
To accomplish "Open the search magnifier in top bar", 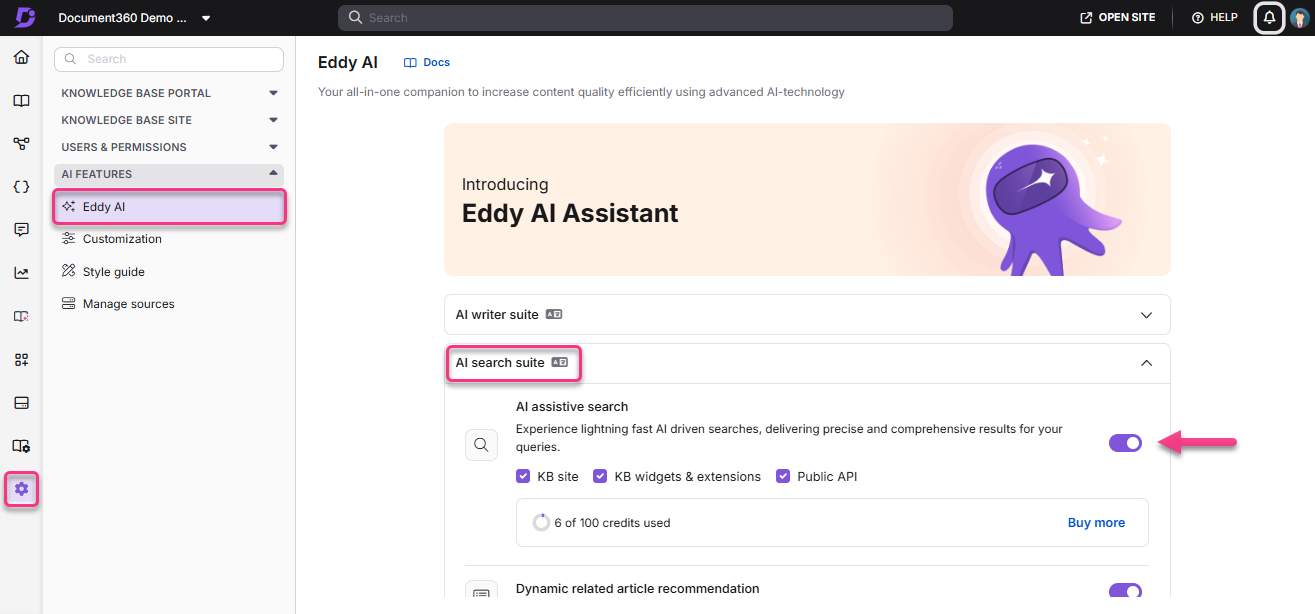I will click(x=355, y=17).
